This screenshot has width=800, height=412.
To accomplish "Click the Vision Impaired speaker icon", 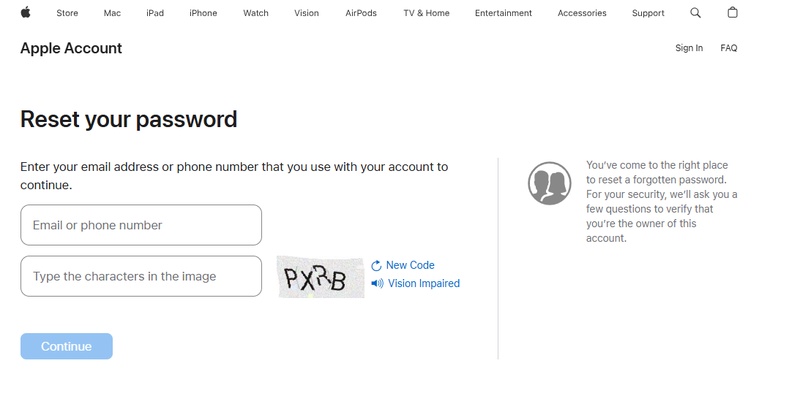I will tap(377, 284).
